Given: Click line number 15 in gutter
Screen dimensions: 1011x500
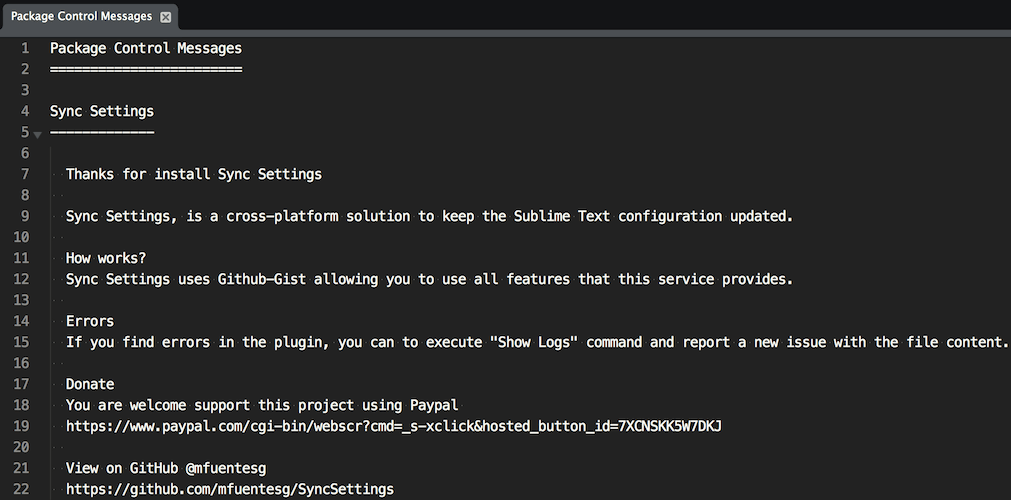Looking at the screenshot, I should (21, 342).
